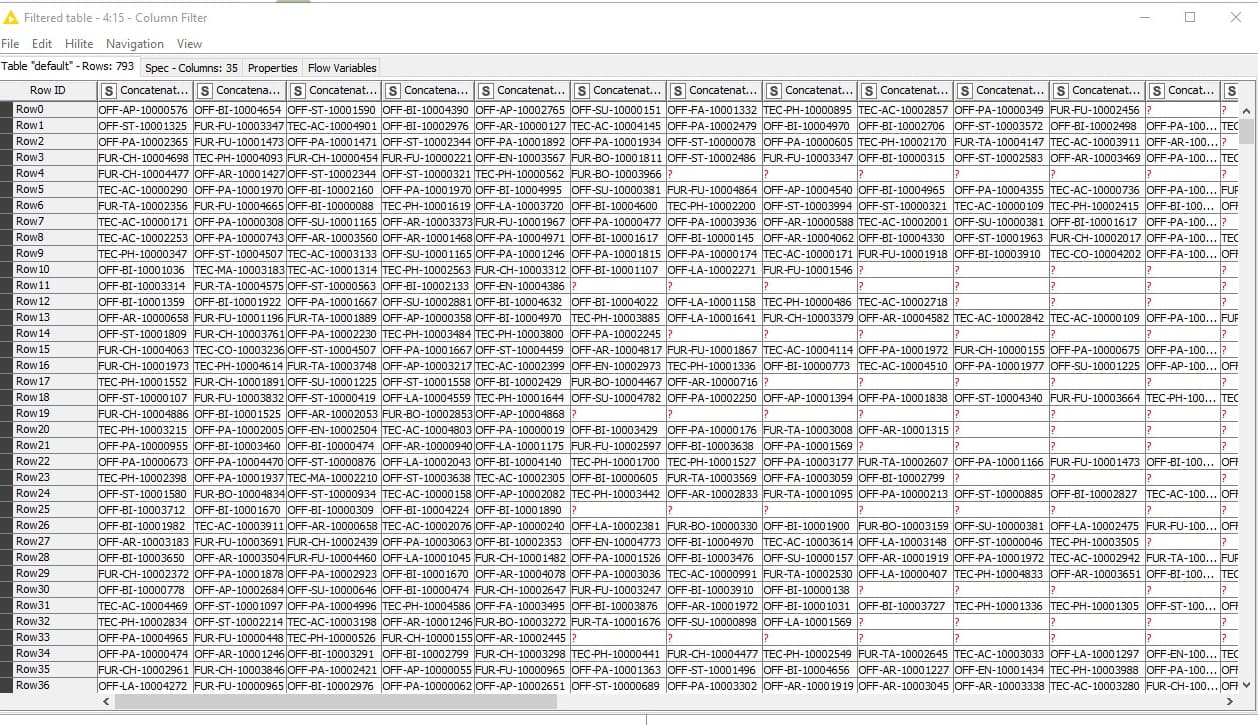Click the horizontal scrollbar thumb

click(336, 701)
